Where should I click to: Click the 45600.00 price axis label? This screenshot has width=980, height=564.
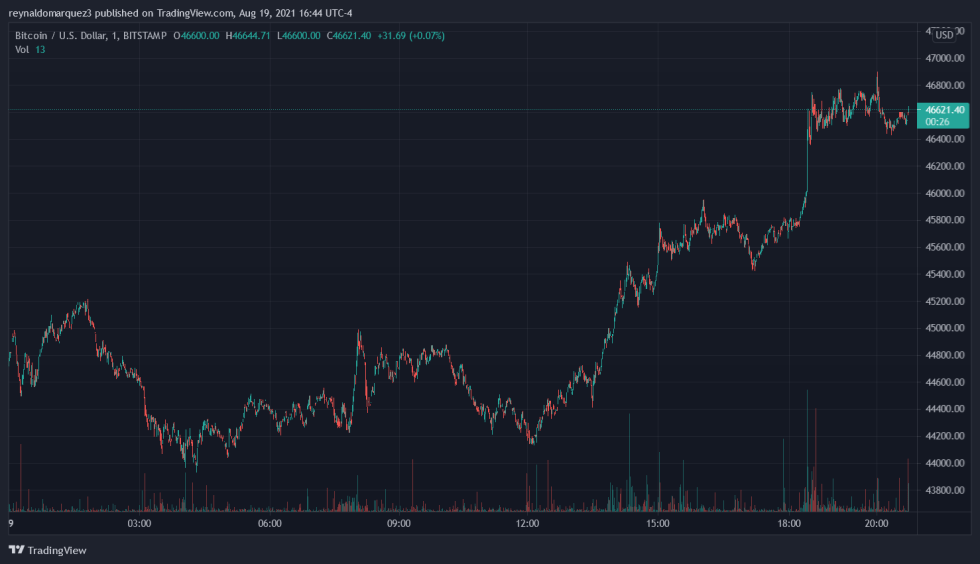tap(944, 247)
